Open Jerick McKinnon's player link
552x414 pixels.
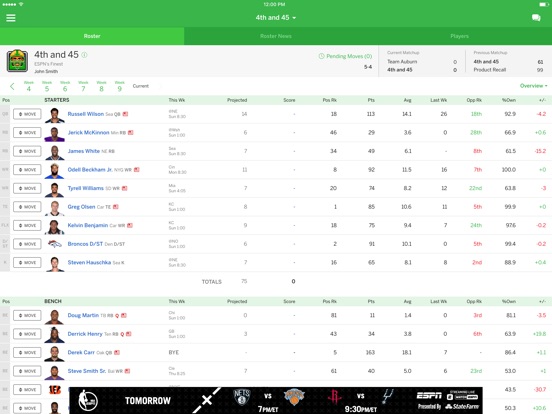coord(88,133)
